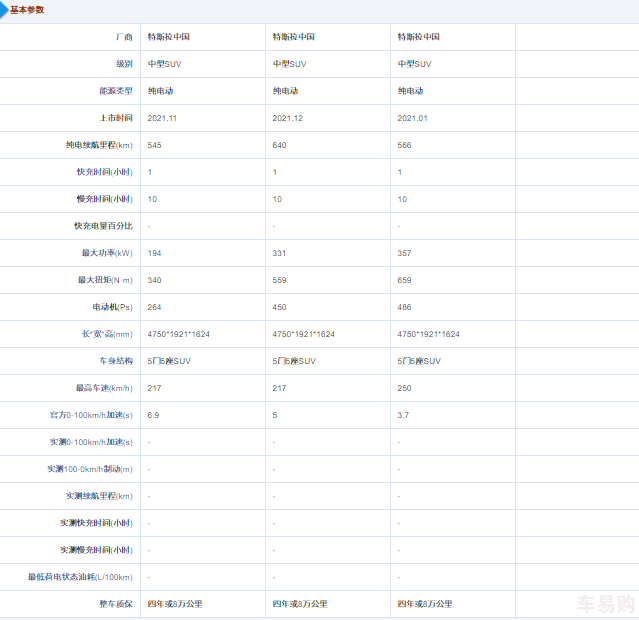The image size is (639, 620).
Task: Select the motor horsepower value 450
Action: click(x=280, y=307)
